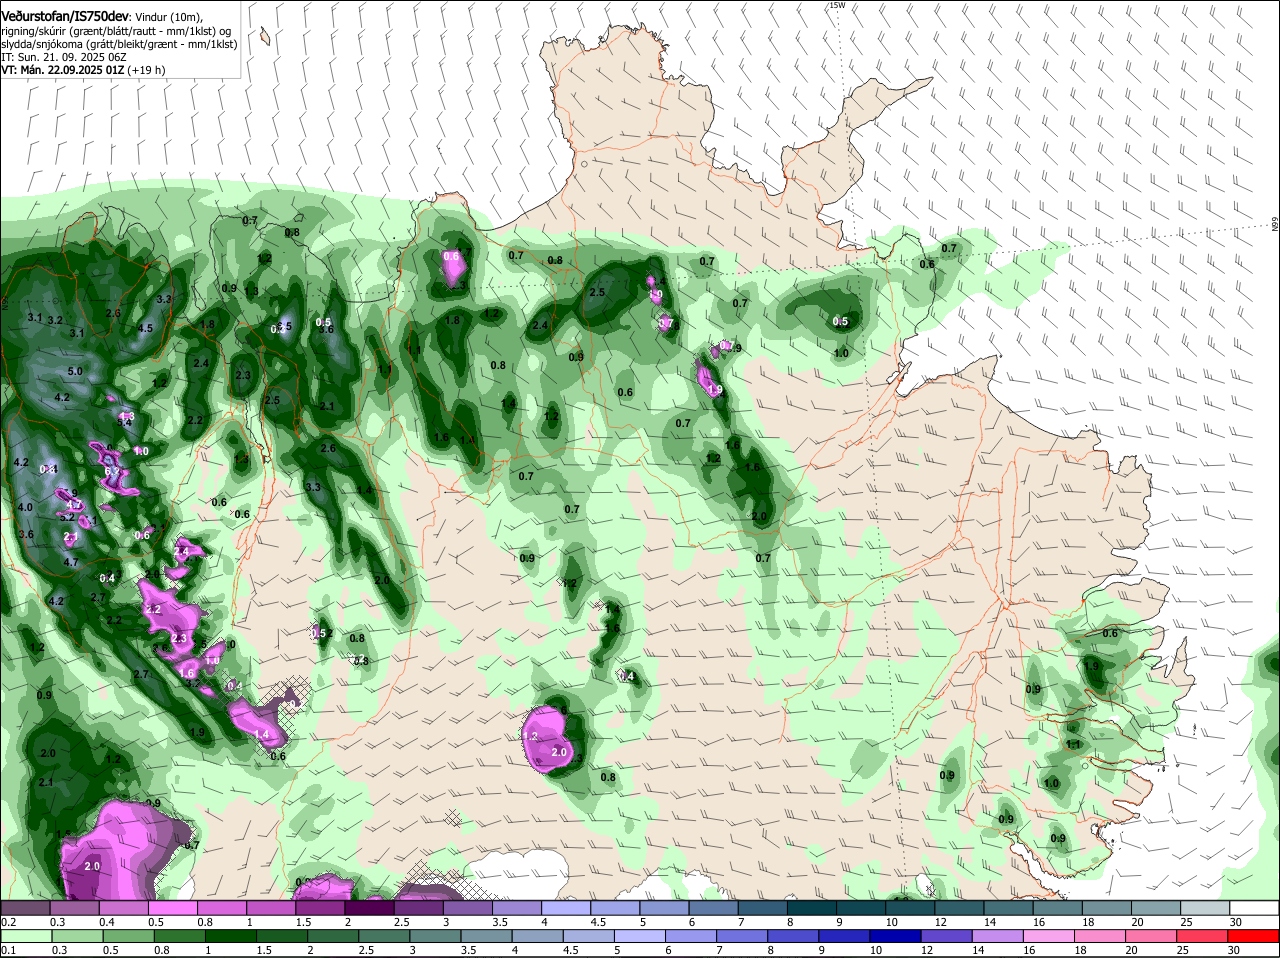Click the 'rigning/skúrir' legend description line
This screenshot has height=958, width=1280.
coord(115,31)
